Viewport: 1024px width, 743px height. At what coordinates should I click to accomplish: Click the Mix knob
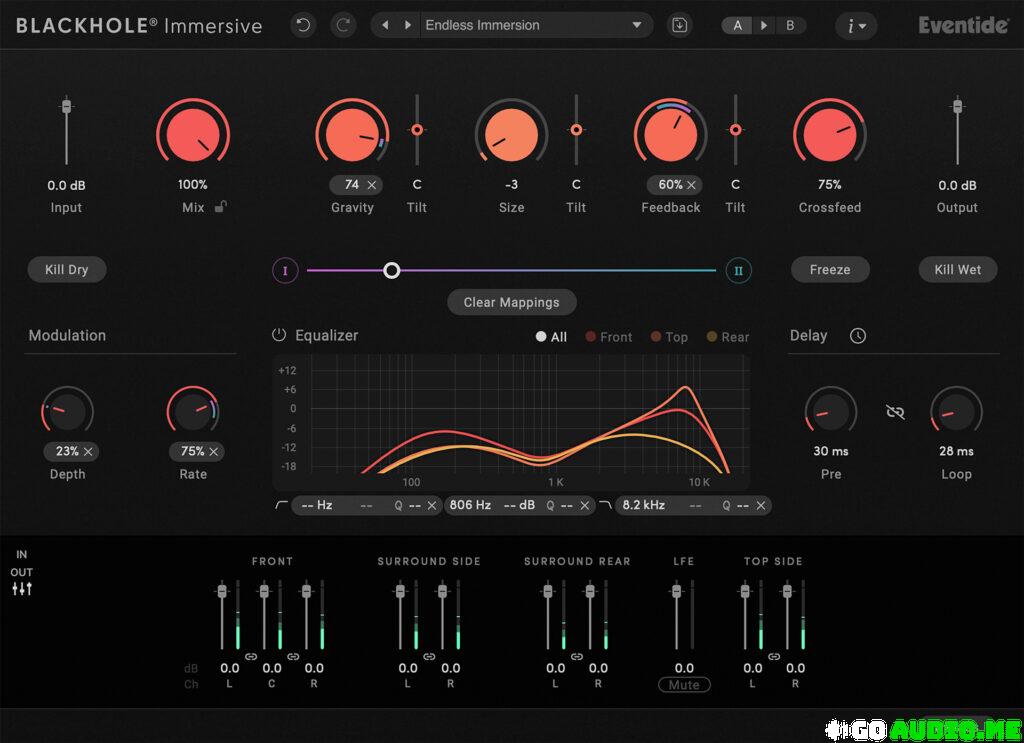click(x=193, y=134)
